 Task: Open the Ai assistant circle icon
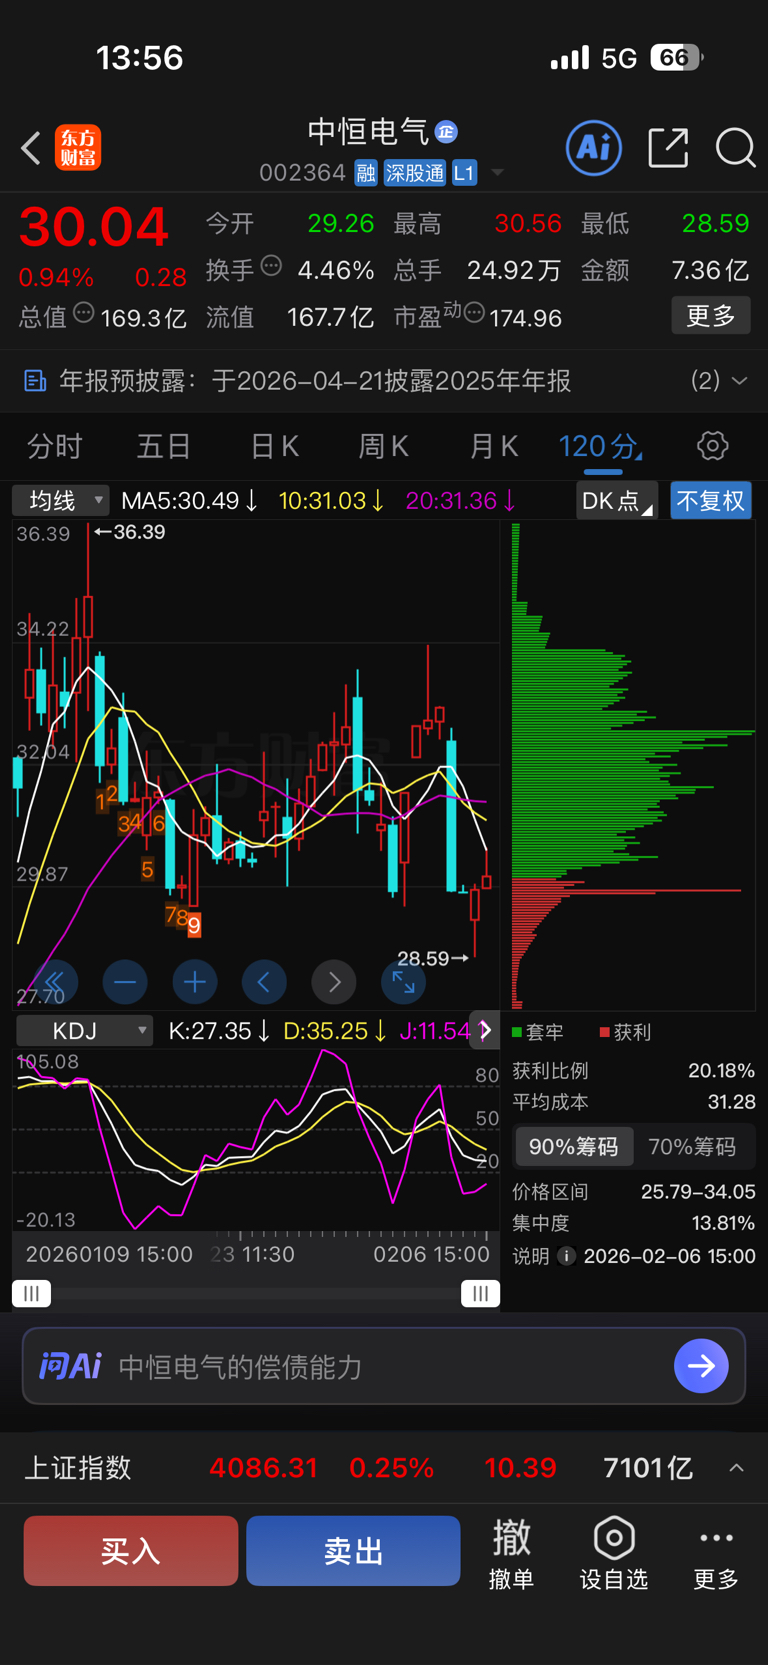(594, 148)
